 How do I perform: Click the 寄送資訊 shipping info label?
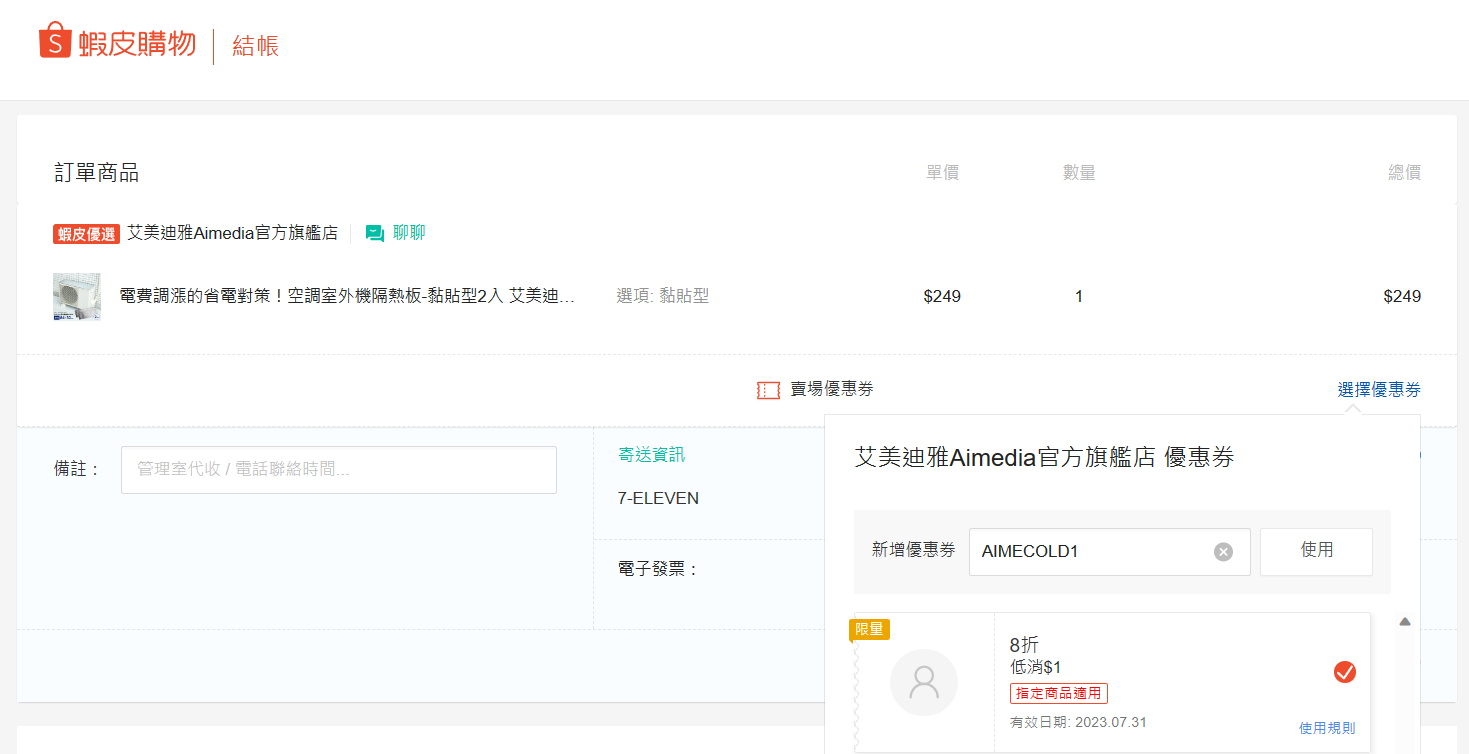pyautogui.click(x=652, y=455)
